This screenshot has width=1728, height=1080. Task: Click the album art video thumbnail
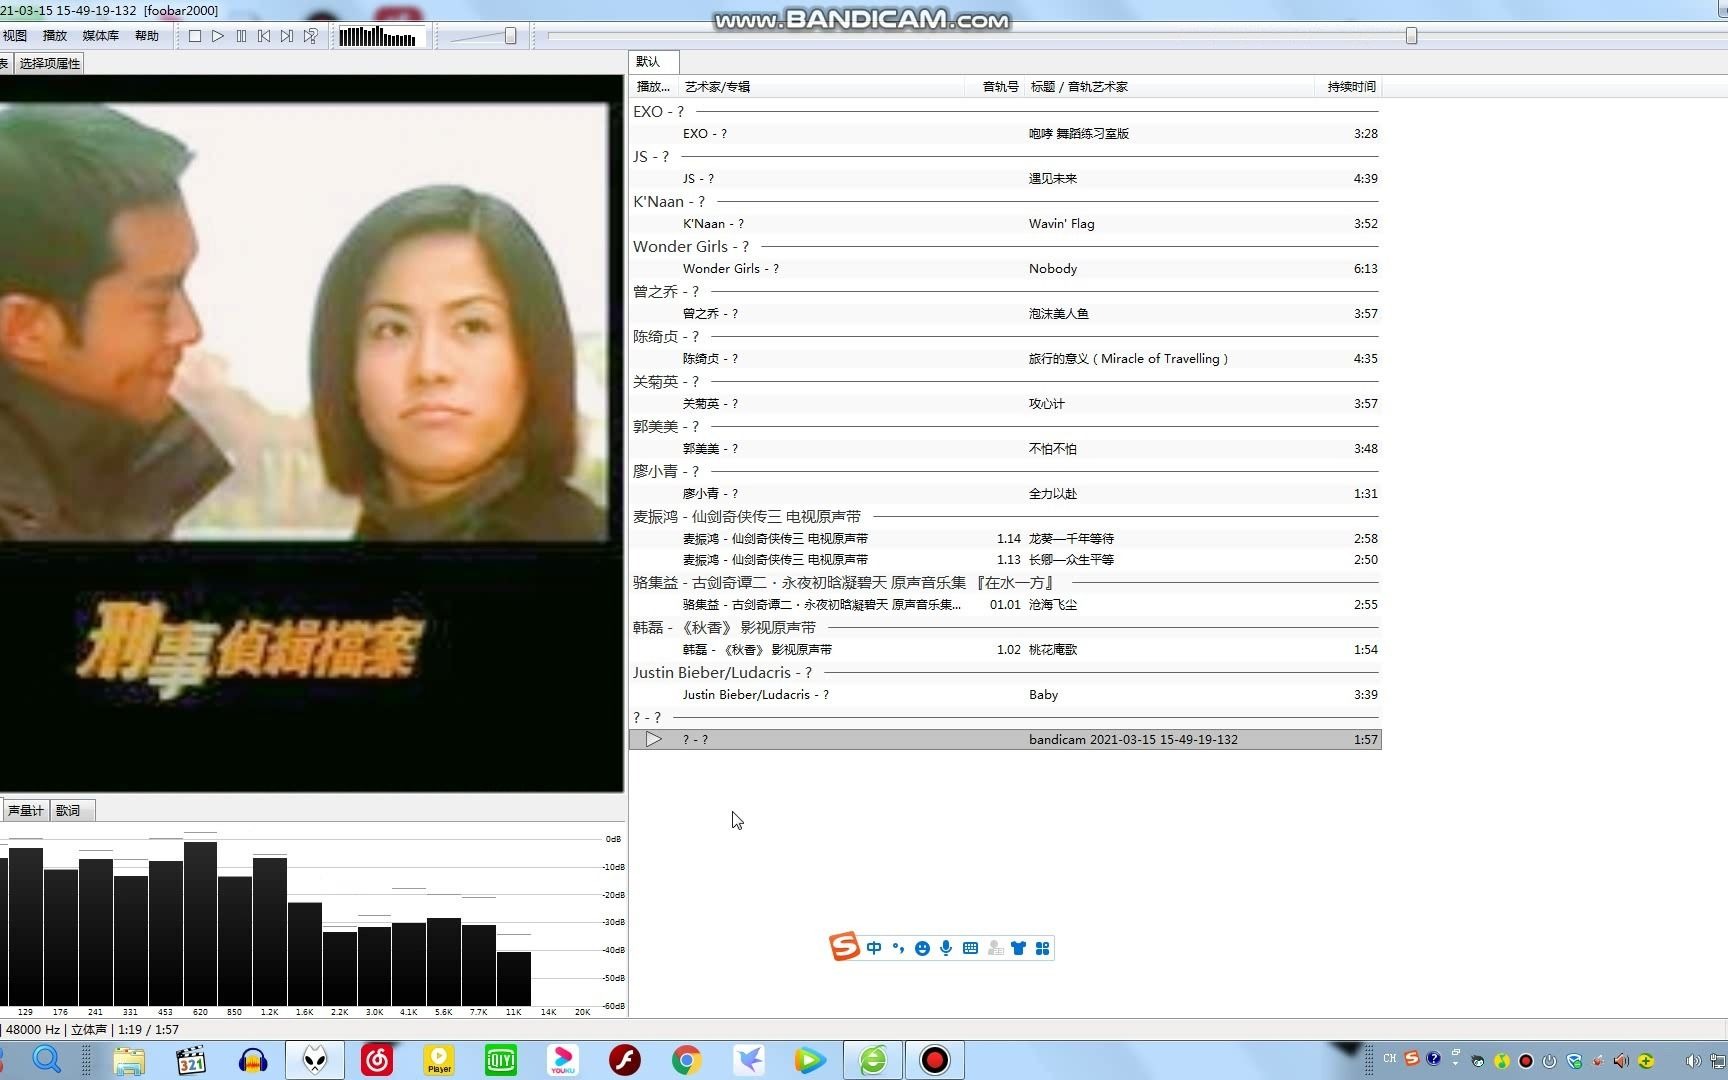[x=311, y=433]
